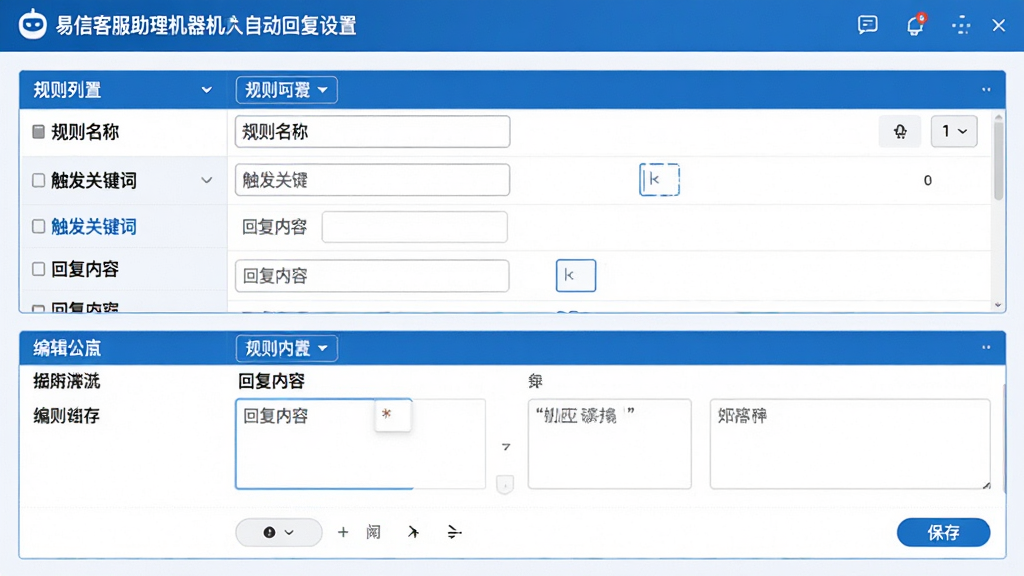Open the more options dots on the 规则列置 panel header

[x=986, y=89]
